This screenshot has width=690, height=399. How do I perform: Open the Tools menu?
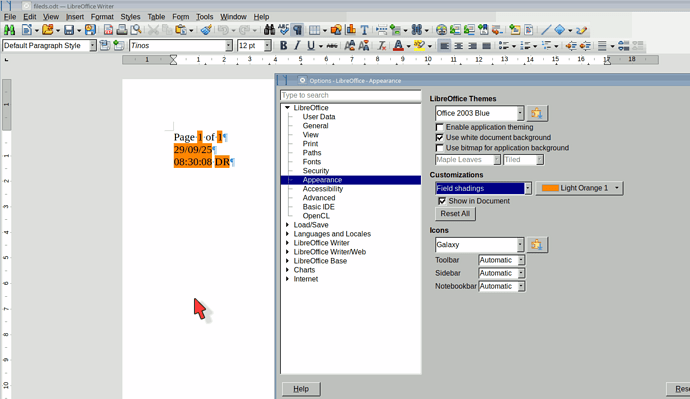(204, 17)
